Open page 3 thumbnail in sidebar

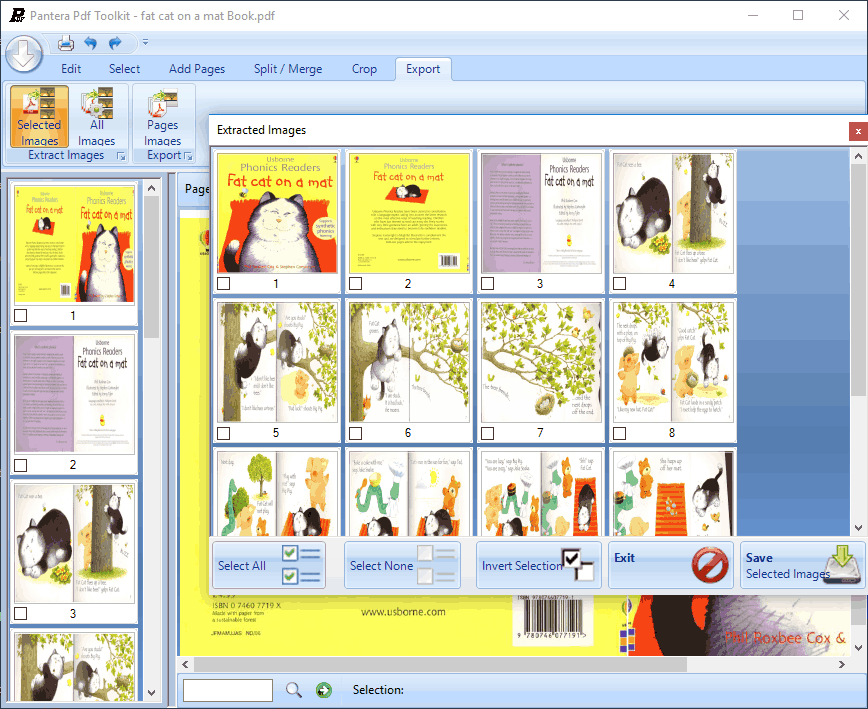click(74, 543)
